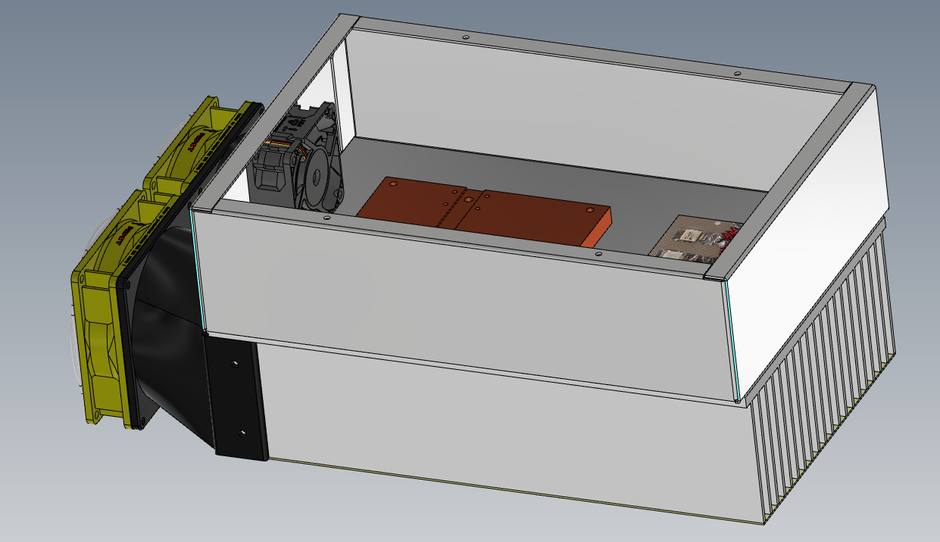
Task: Select the copper block inside the enclosure
Action: pos(484,212)
